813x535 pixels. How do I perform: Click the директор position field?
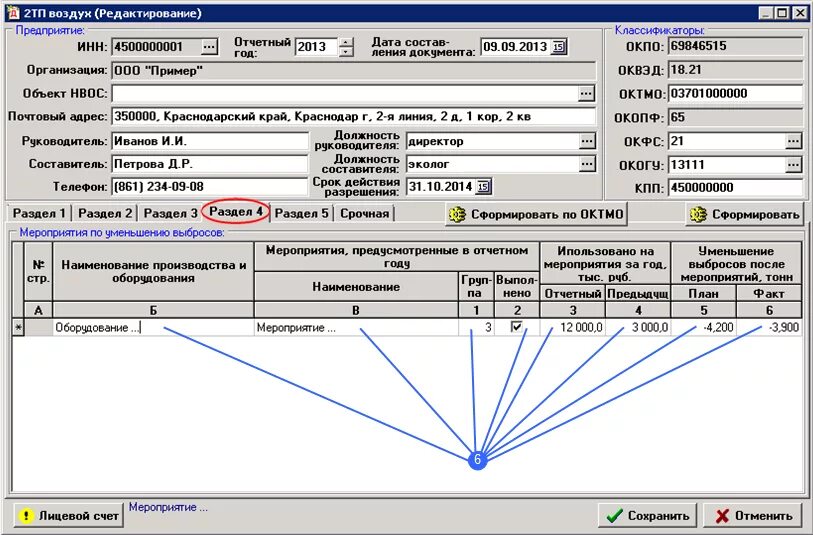coord(492,140)
